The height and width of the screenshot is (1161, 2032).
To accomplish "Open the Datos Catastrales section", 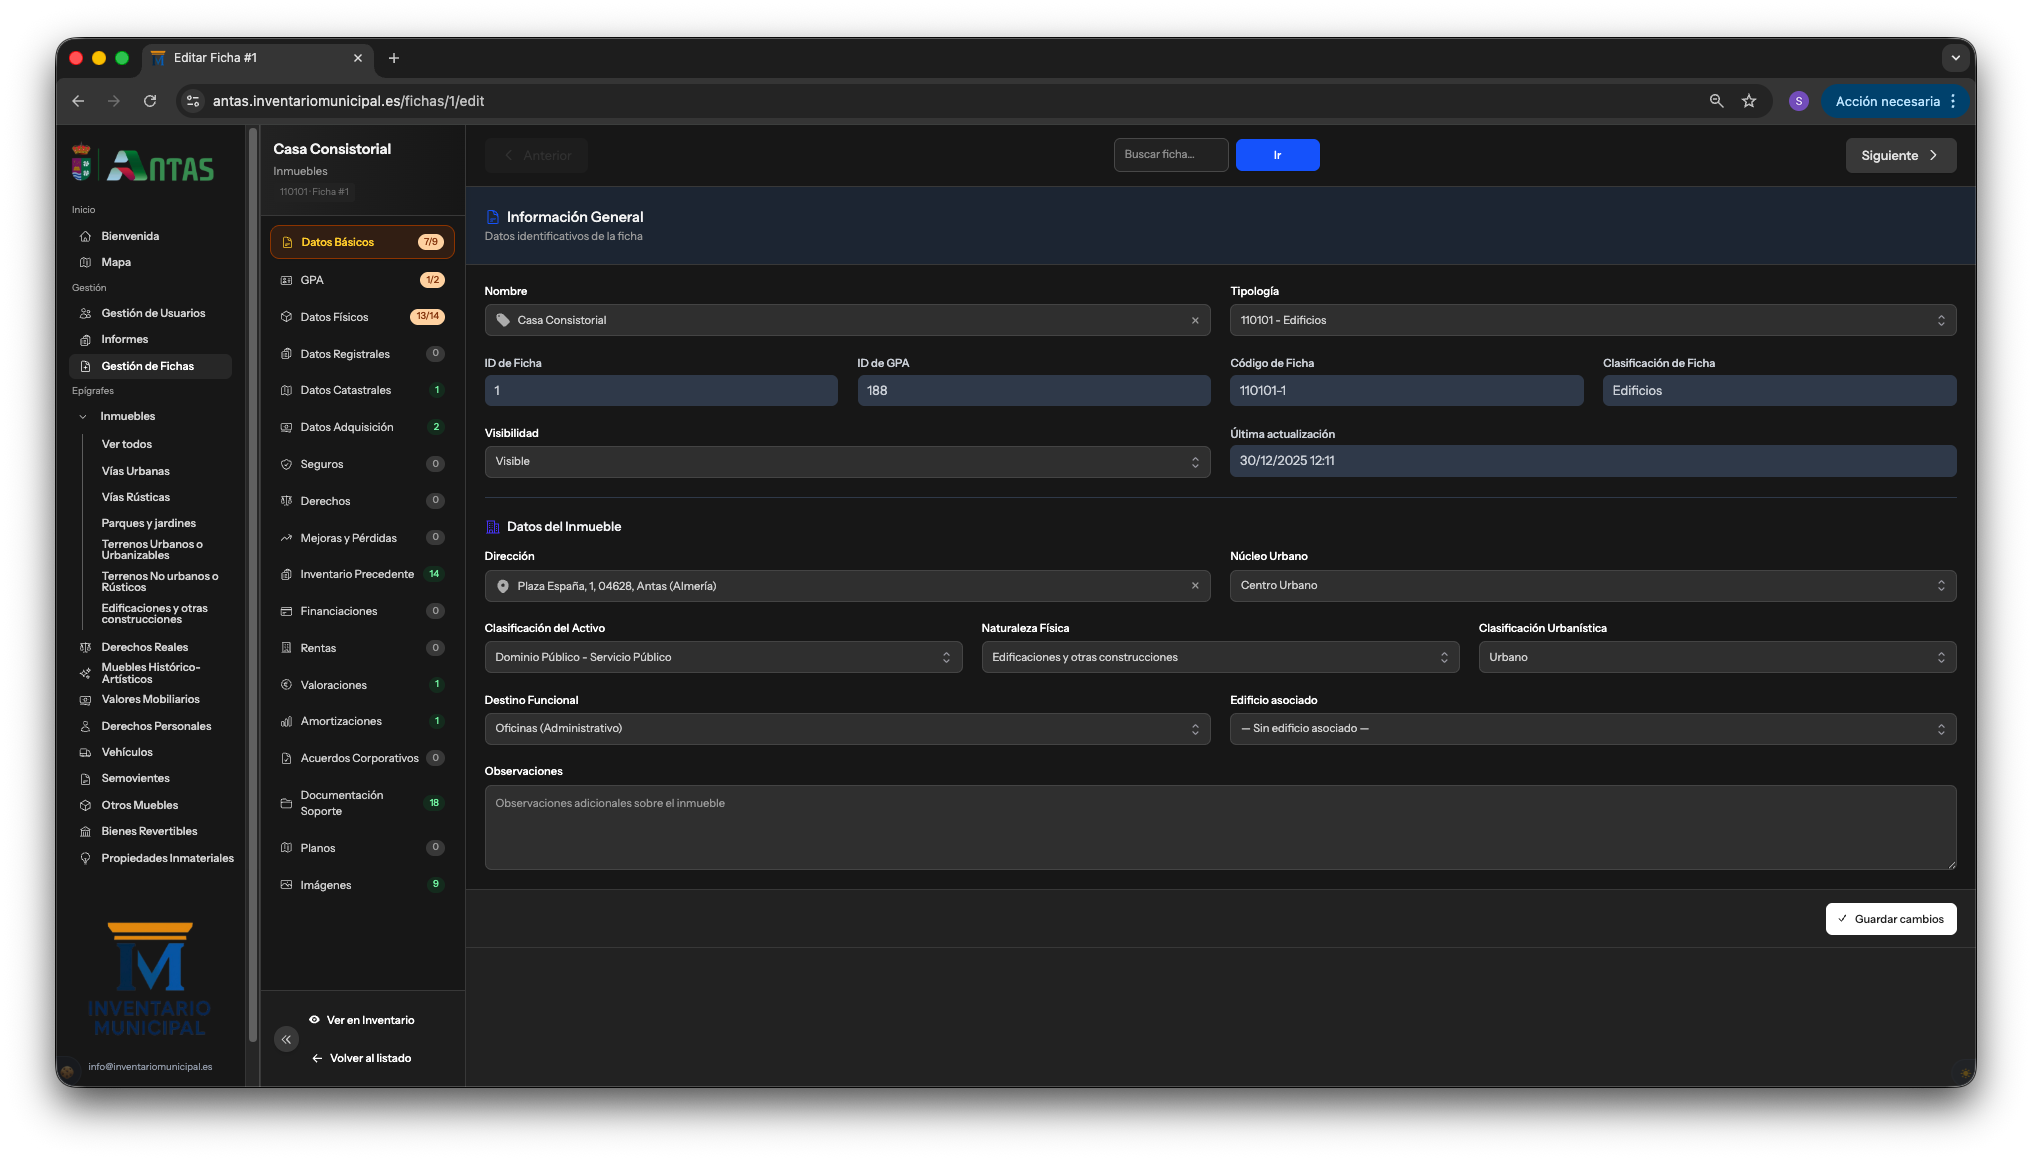I will 345,390.
